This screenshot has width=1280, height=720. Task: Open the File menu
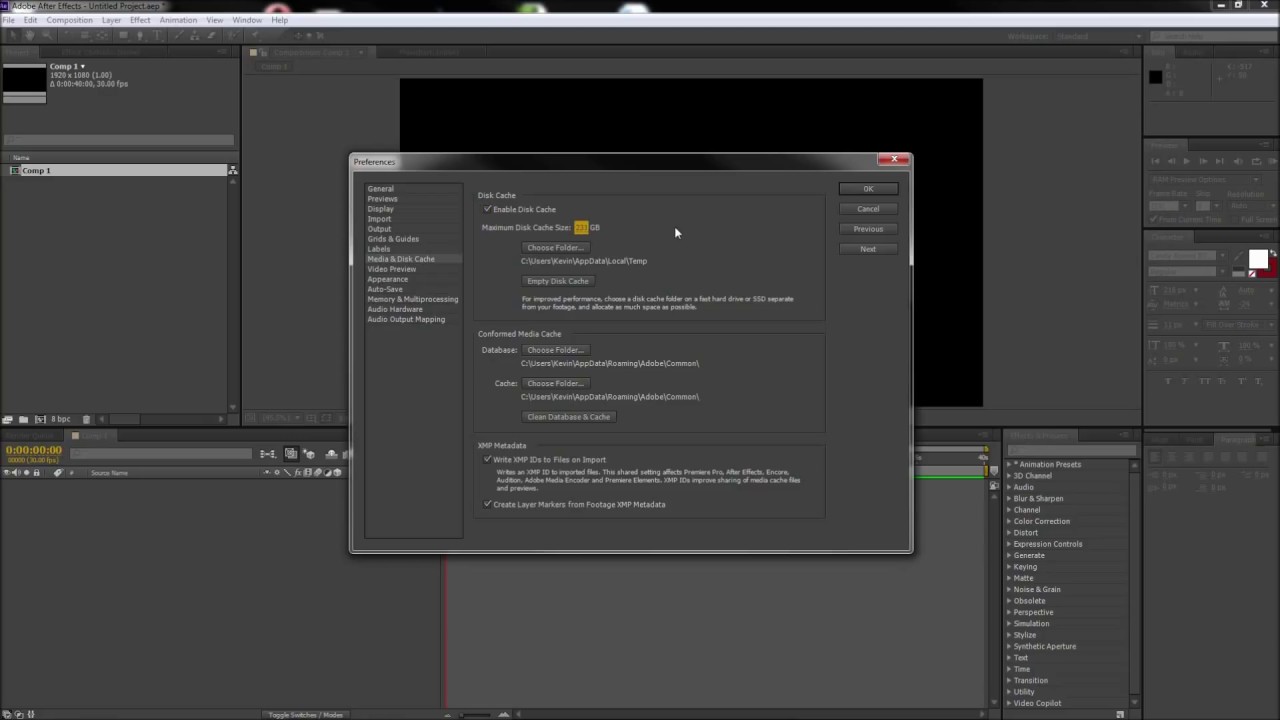click(8, 20)
